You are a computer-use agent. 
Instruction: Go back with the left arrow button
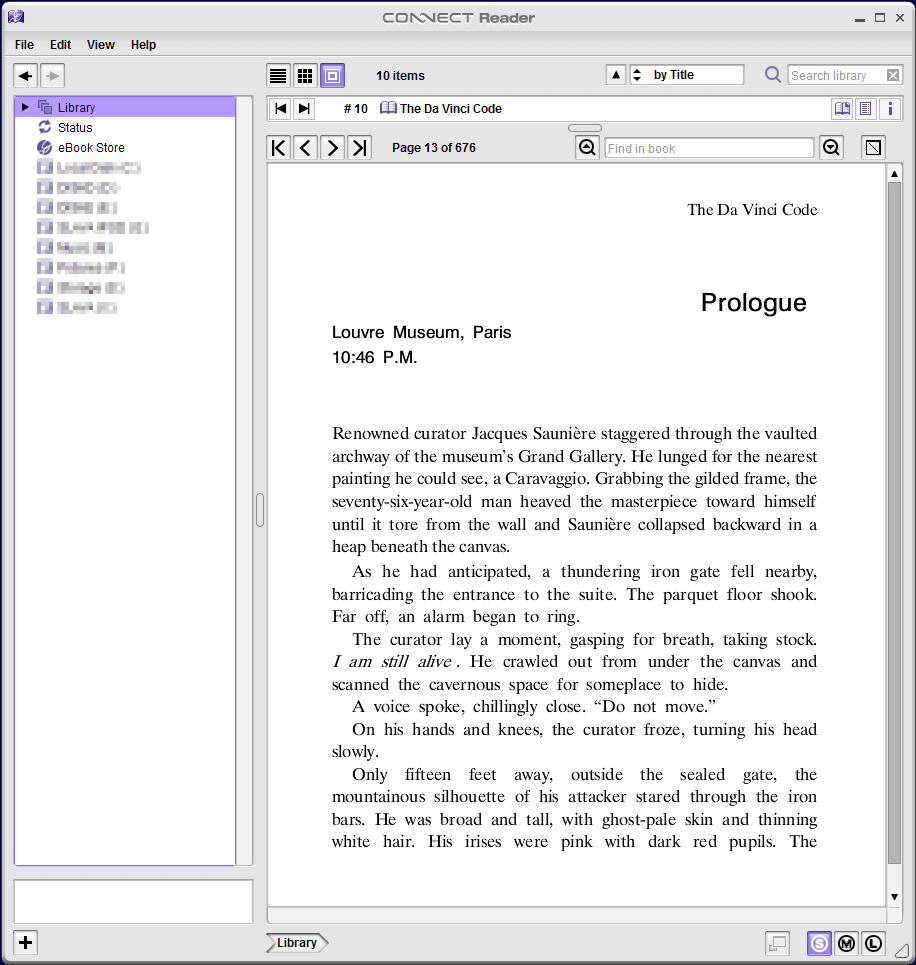(26, 76)
